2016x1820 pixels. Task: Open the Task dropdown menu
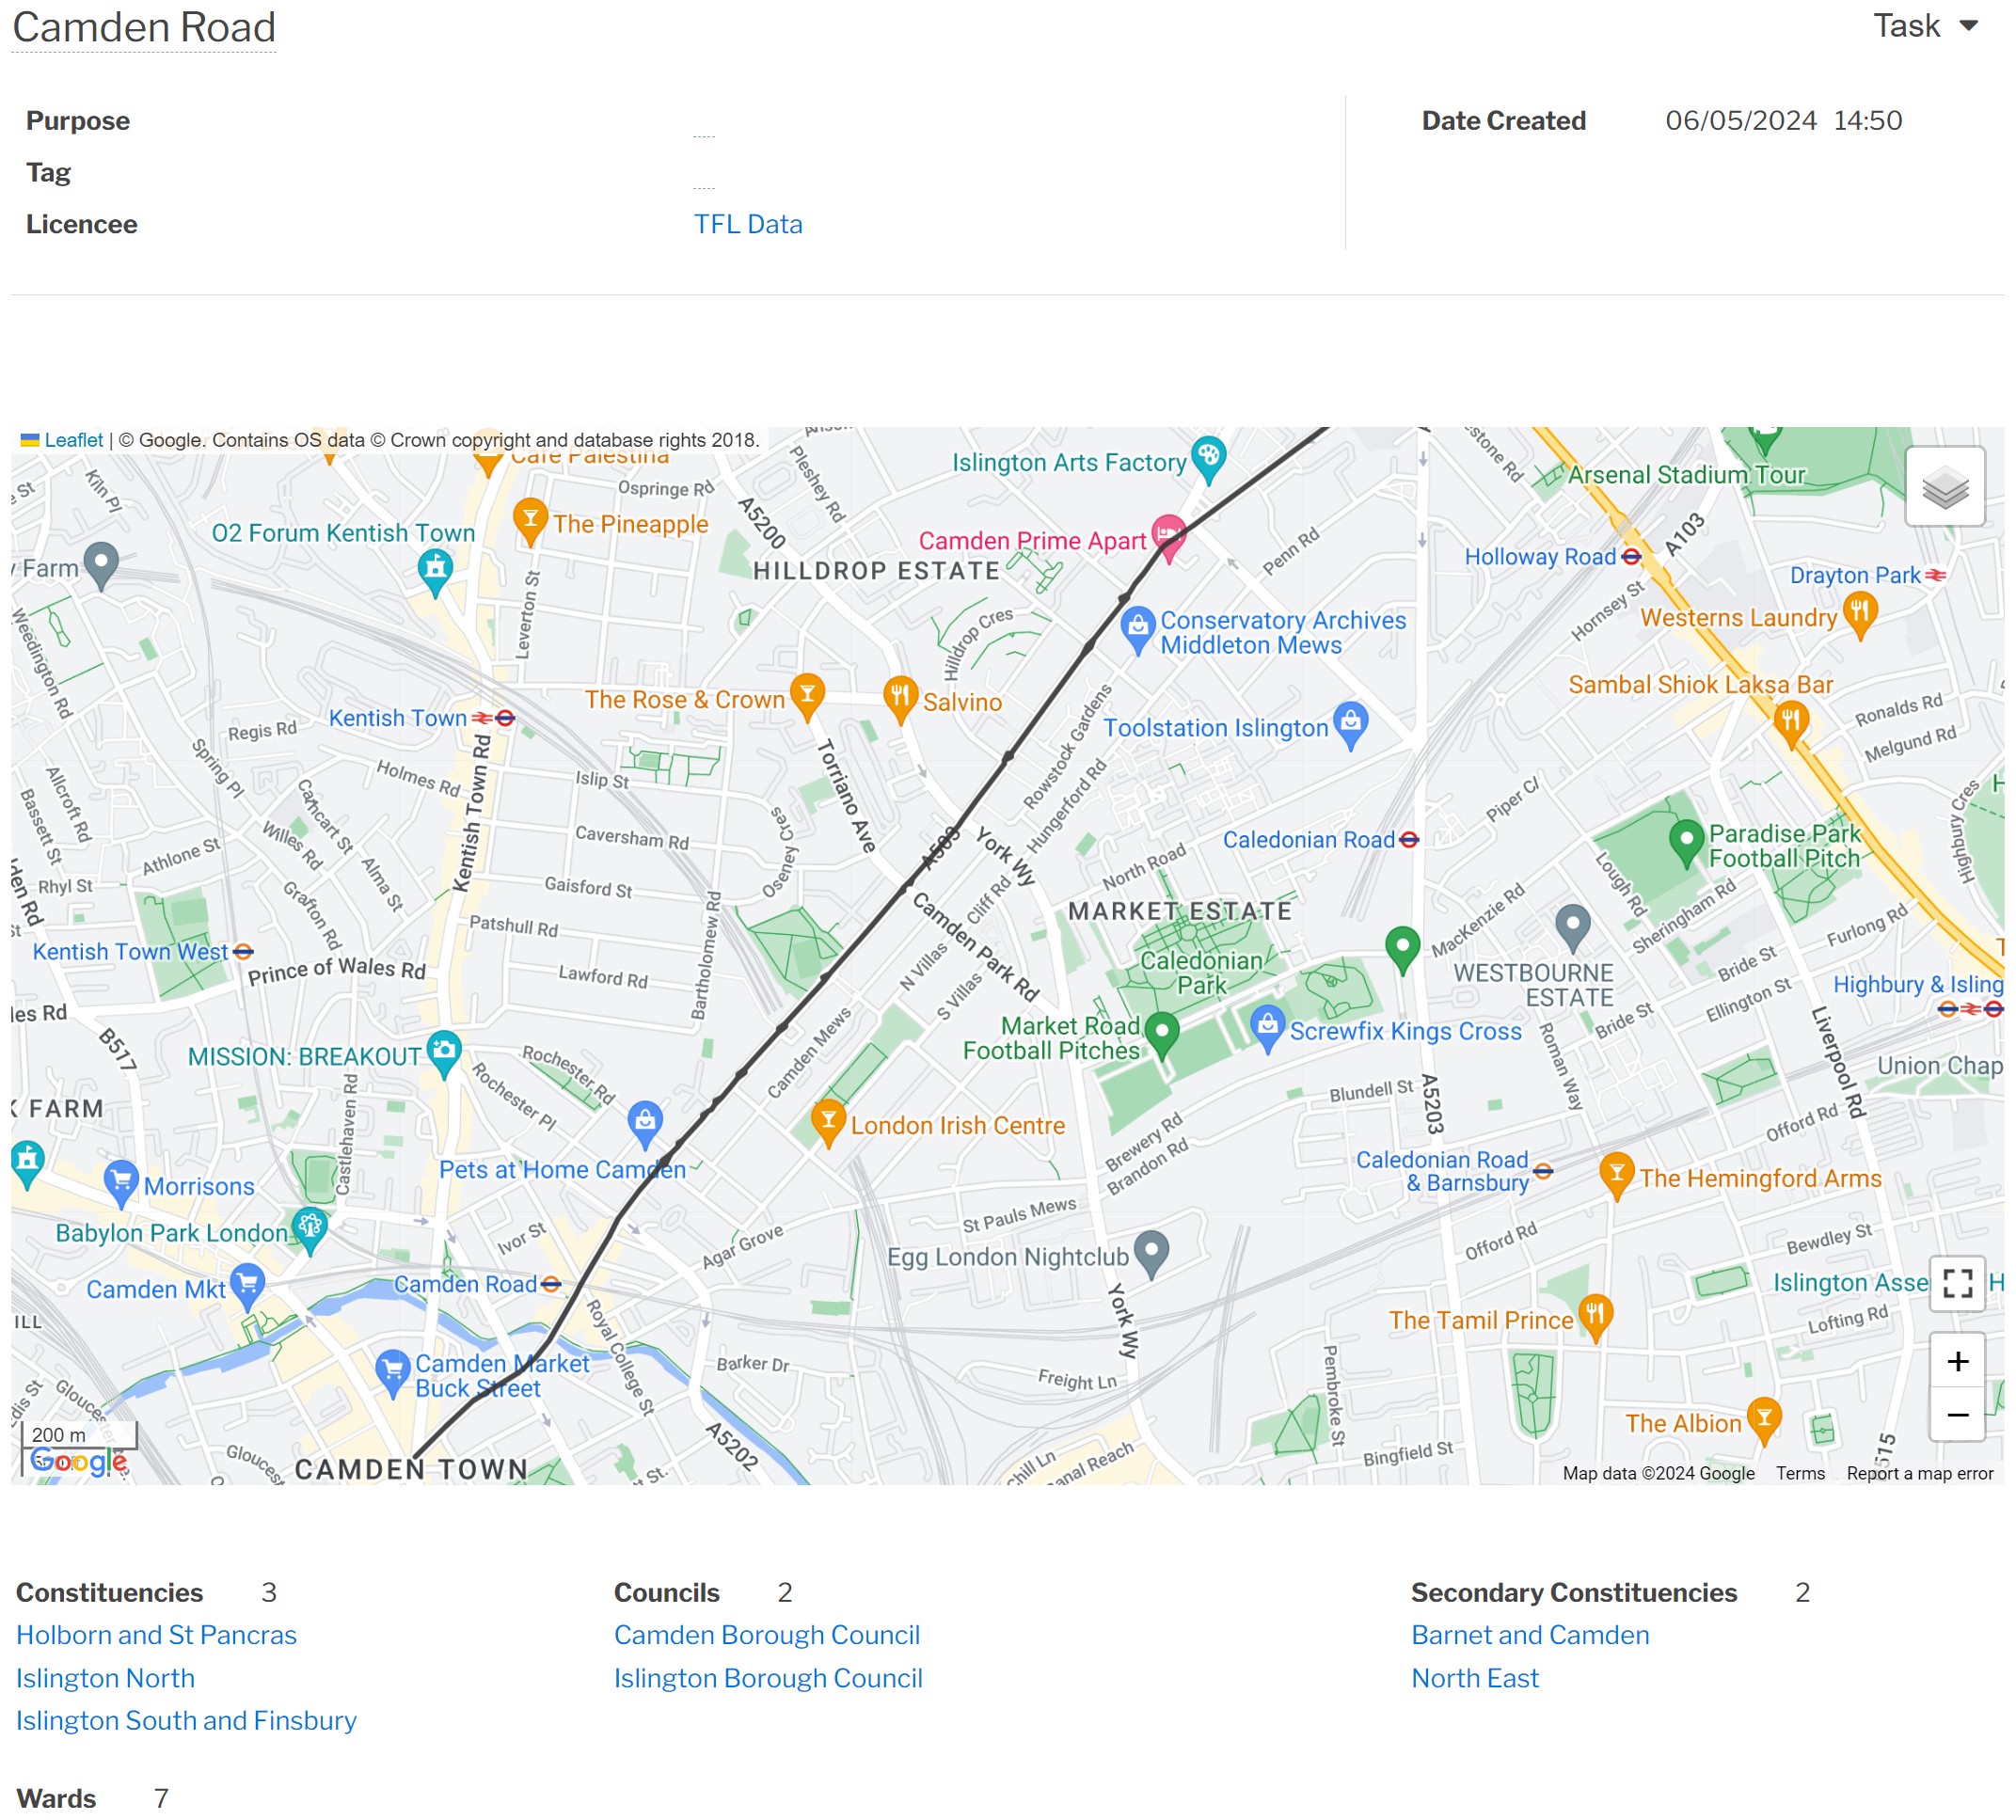tap(1925, 26)
